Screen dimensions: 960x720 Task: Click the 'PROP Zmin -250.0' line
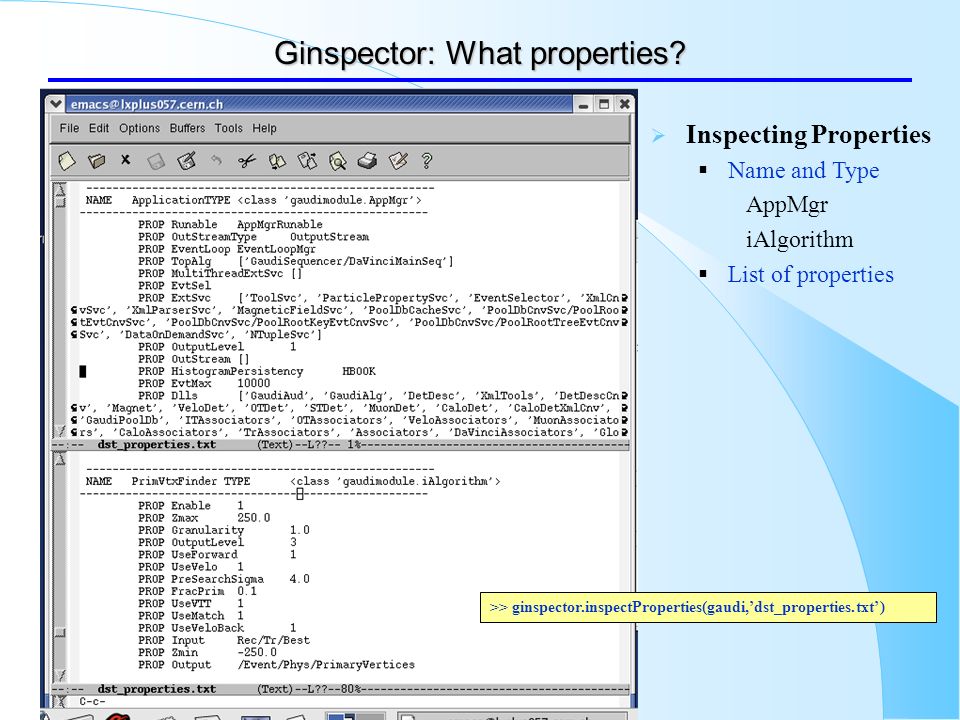point(208,653)
